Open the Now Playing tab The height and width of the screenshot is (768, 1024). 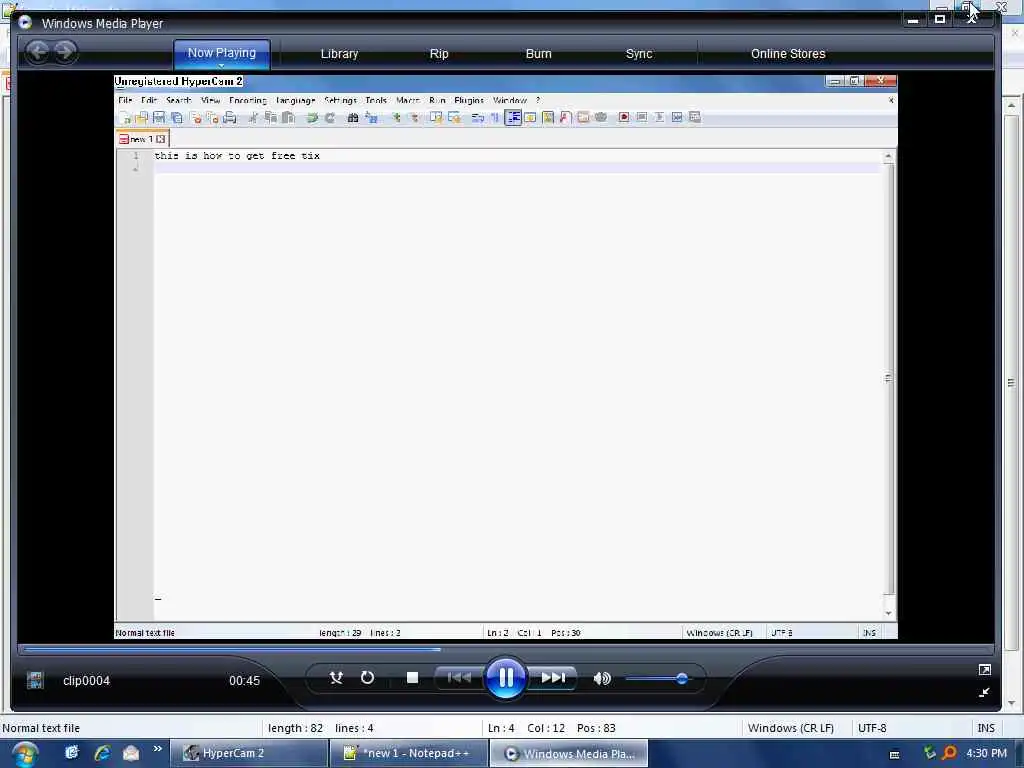[221, 52]
